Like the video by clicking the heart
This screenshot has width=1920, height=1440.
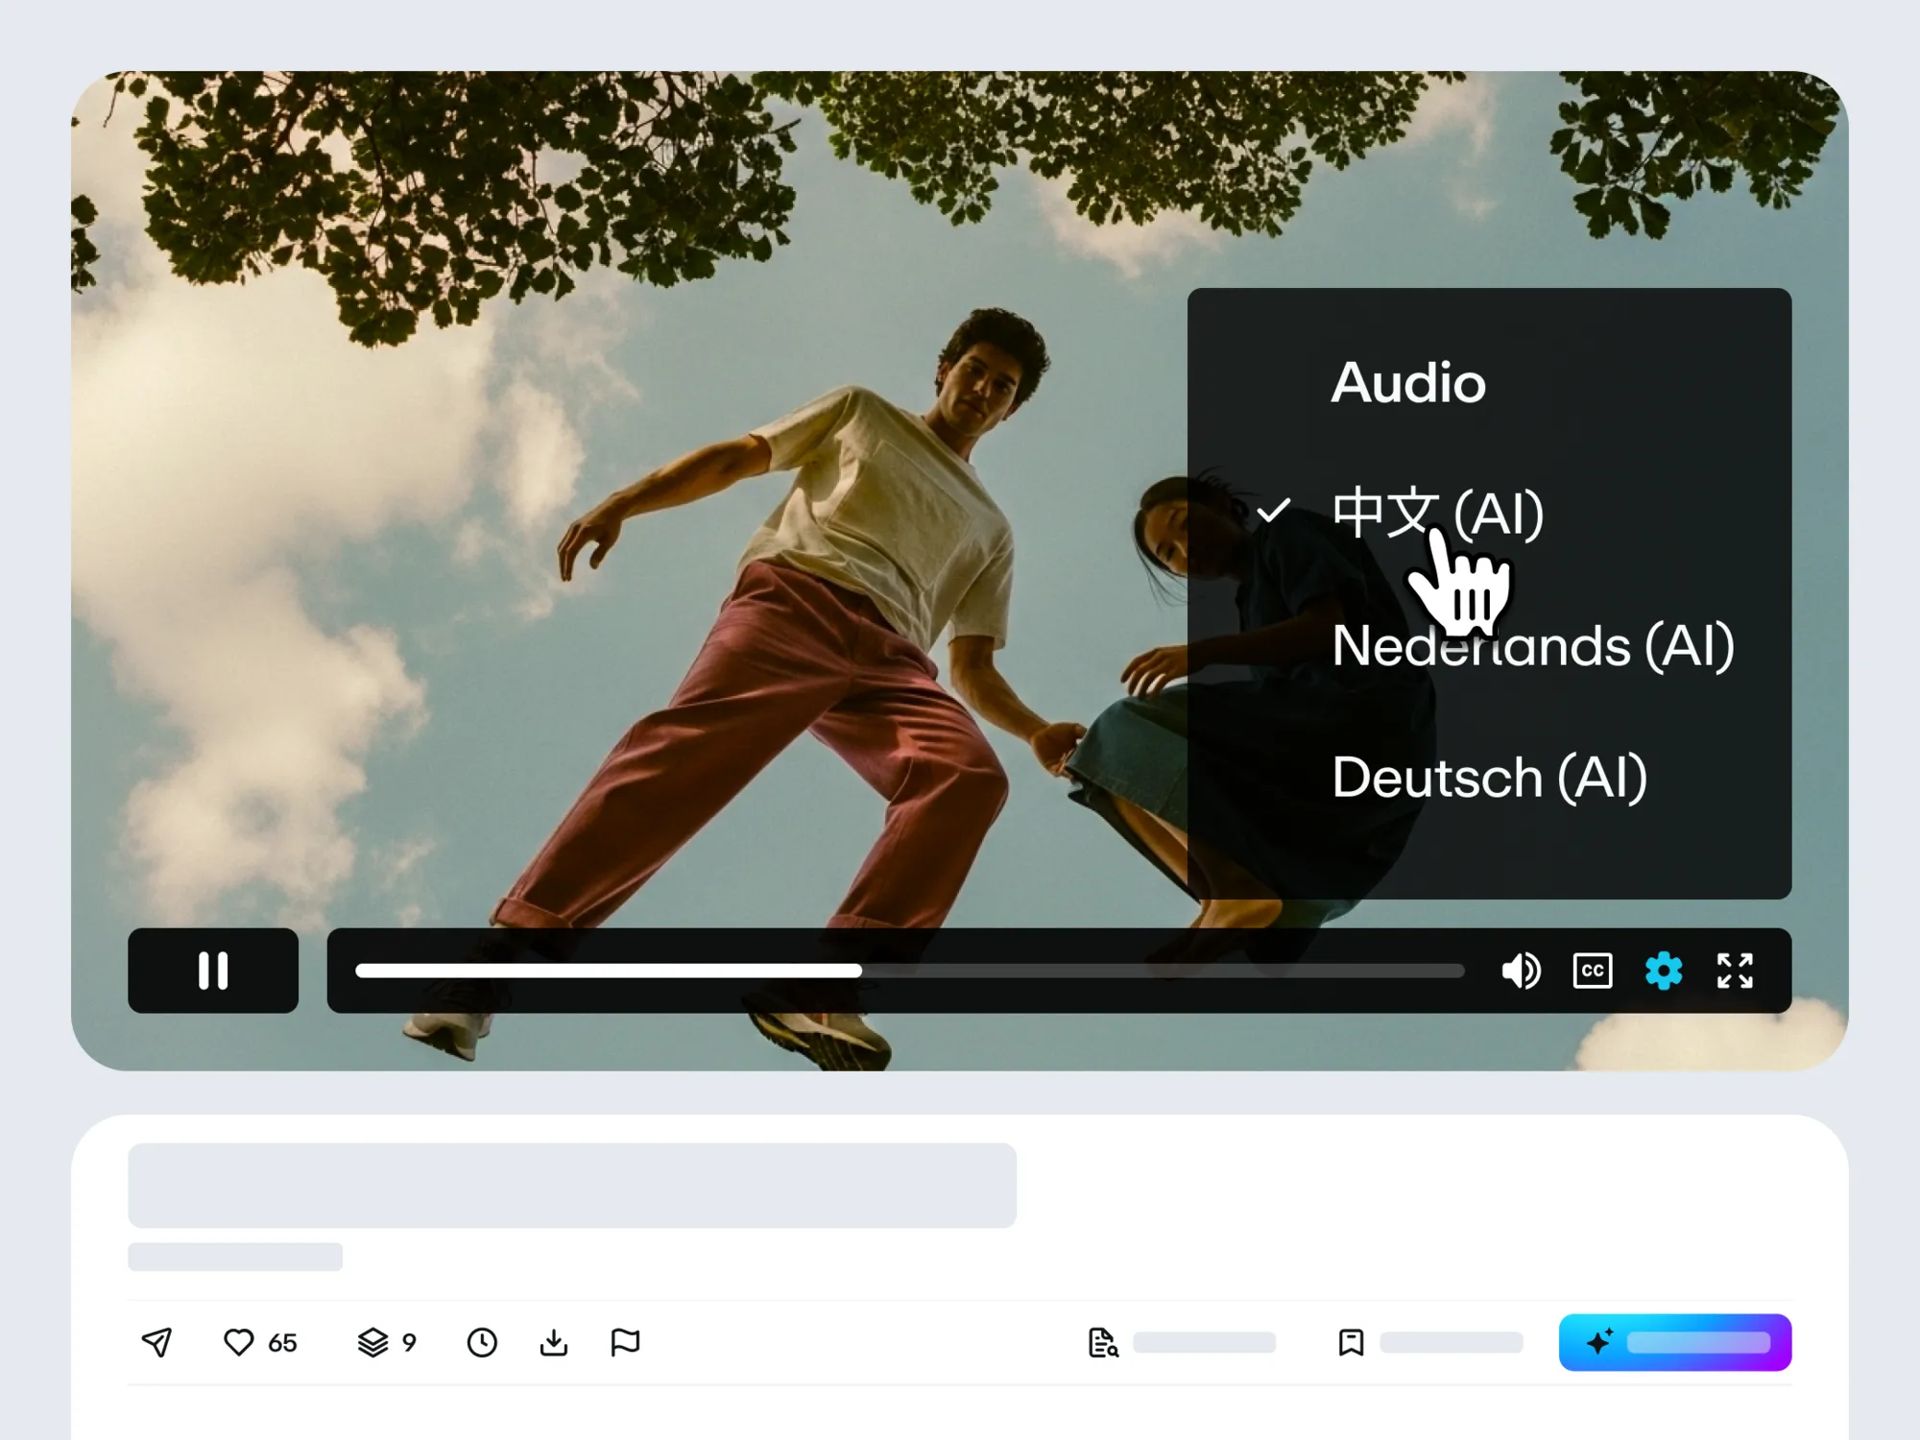[242, 1343]
